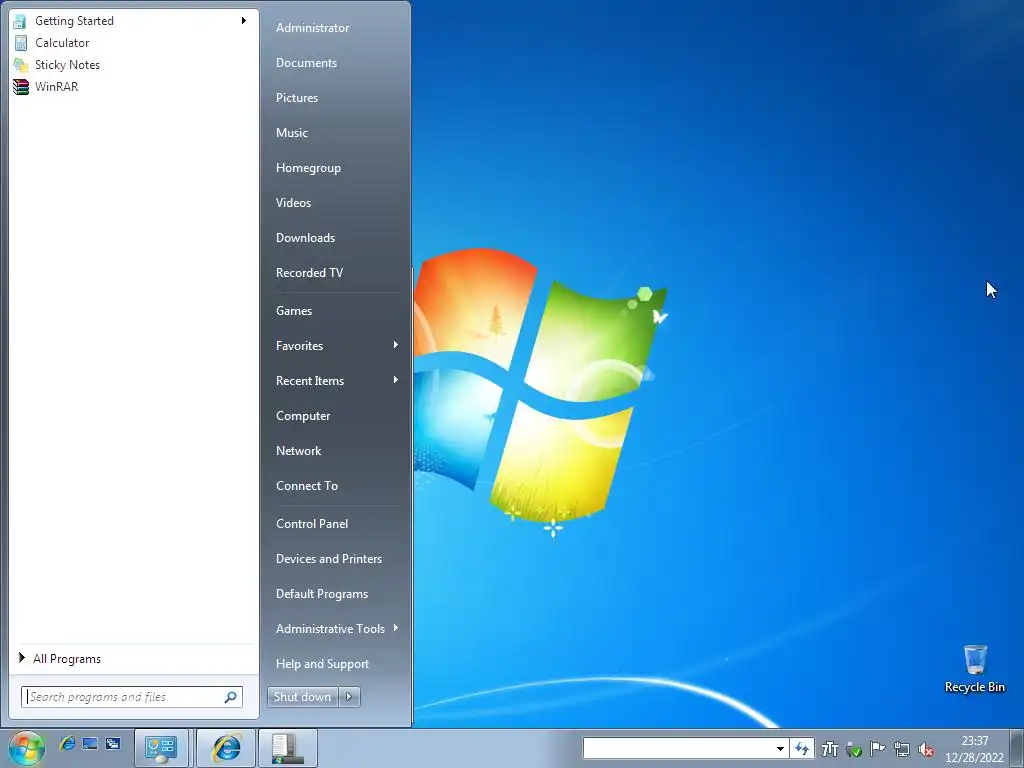Open Control Panel

(x=312, y=524)
